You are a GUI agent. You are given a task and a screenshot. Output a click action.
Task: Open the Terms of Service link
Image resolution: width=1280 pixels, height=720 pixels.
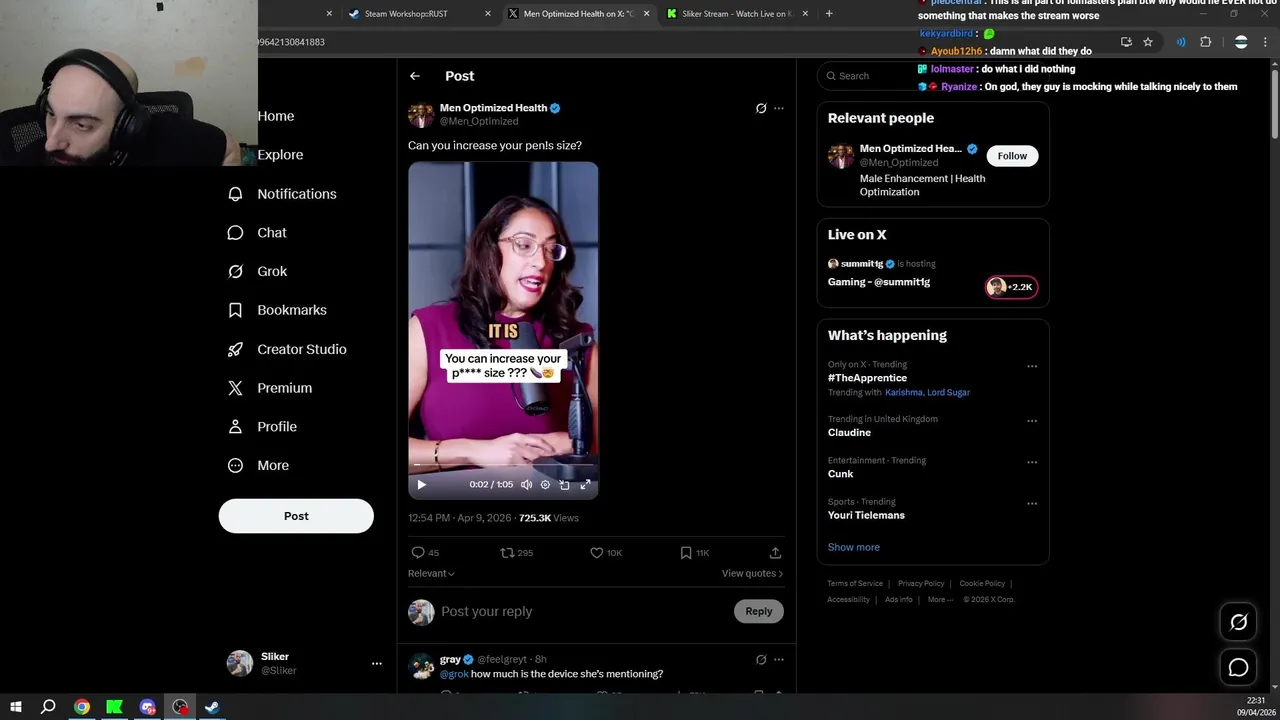tap(855, 584)
